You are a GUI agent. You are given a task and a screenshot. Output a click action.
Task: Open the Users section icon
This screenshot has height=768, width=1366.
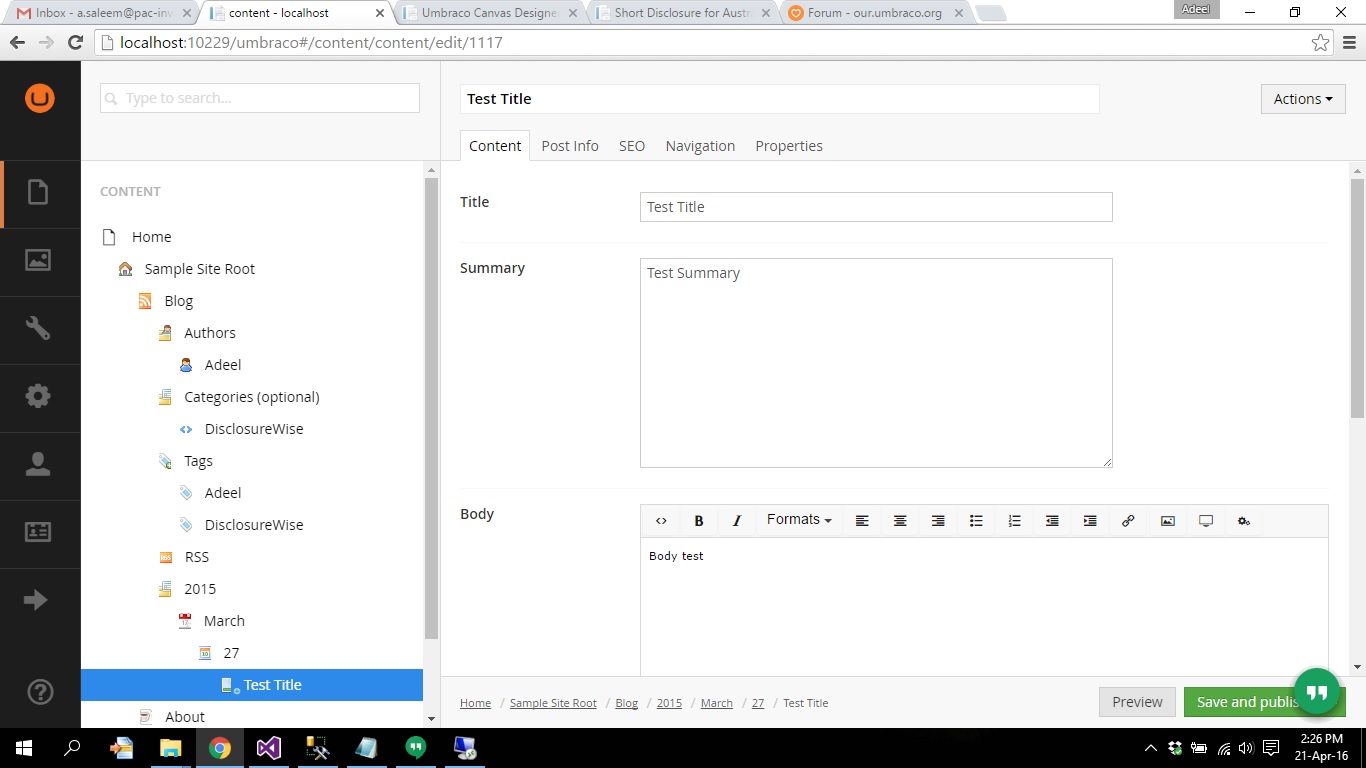coord(38,464)
